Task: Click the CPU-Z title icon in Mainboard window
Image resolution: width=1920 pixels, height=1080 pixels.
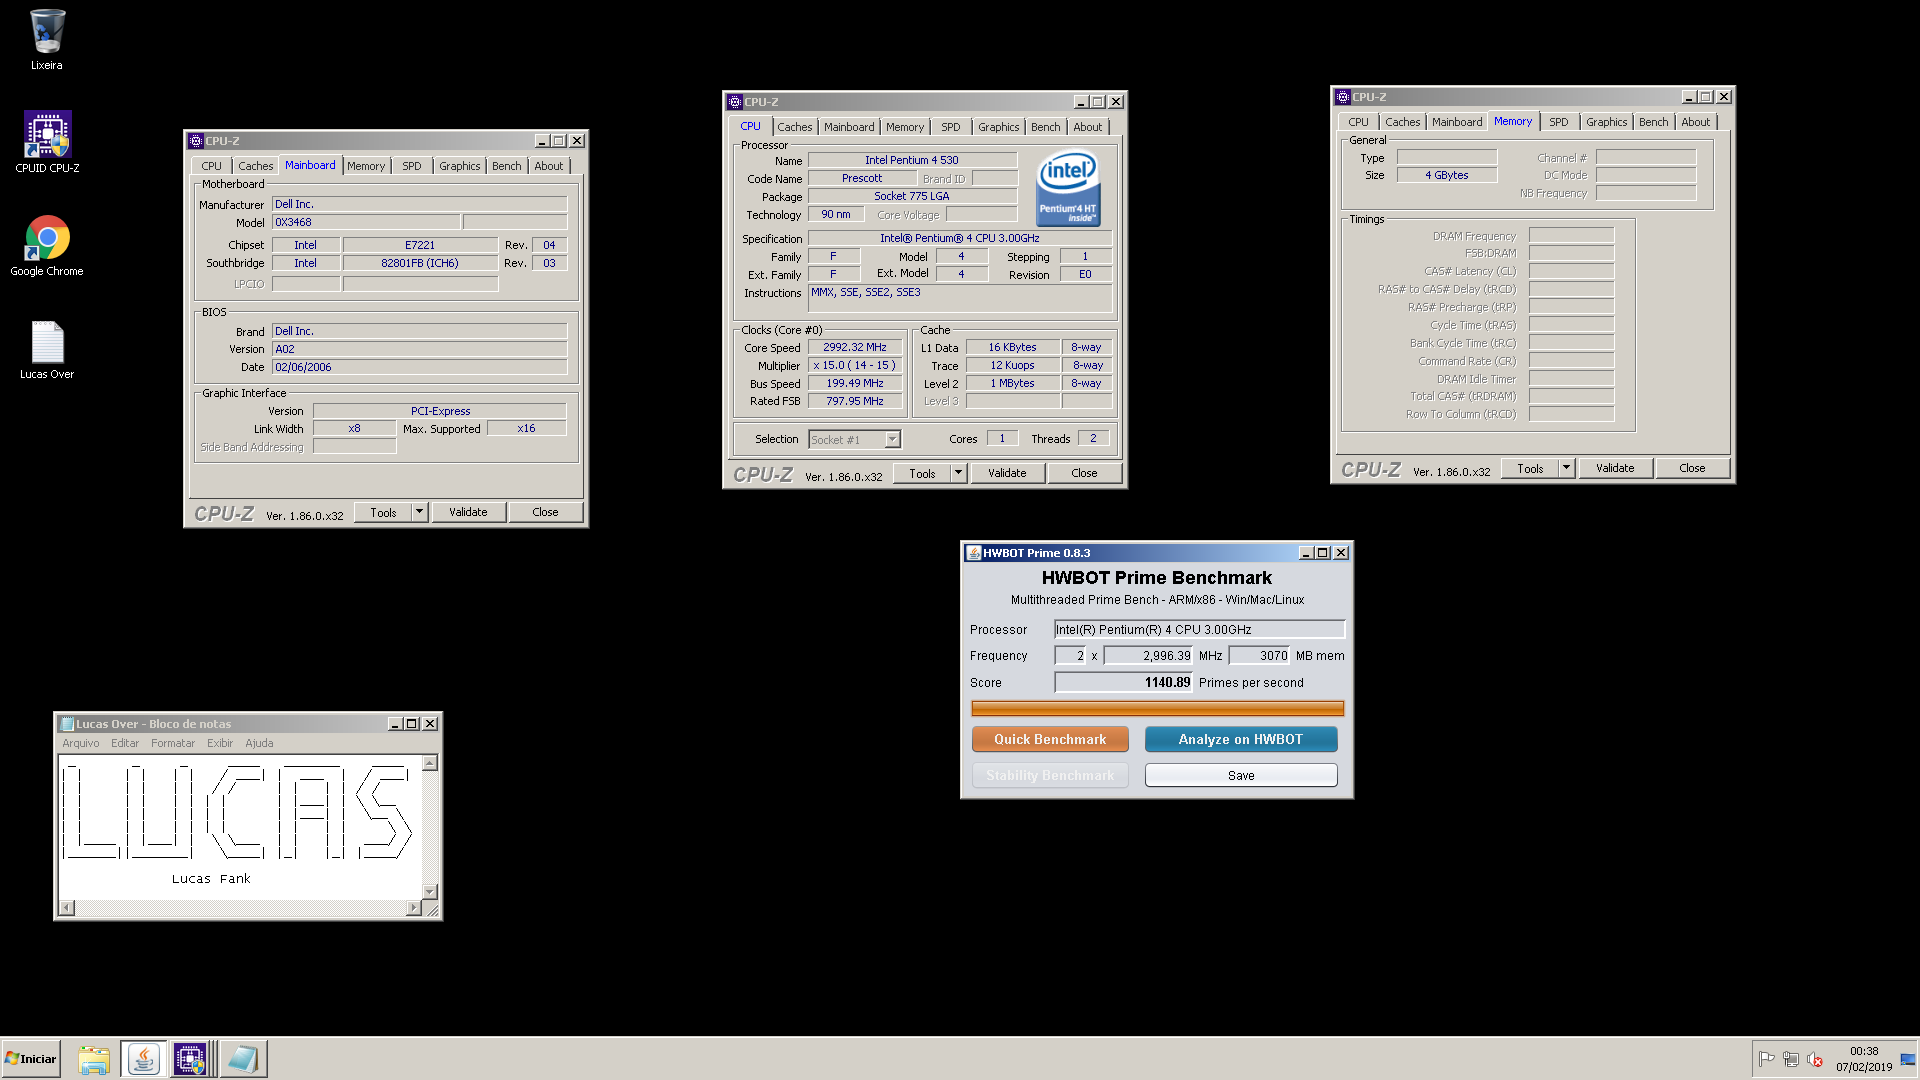Action: click(196, 141)
